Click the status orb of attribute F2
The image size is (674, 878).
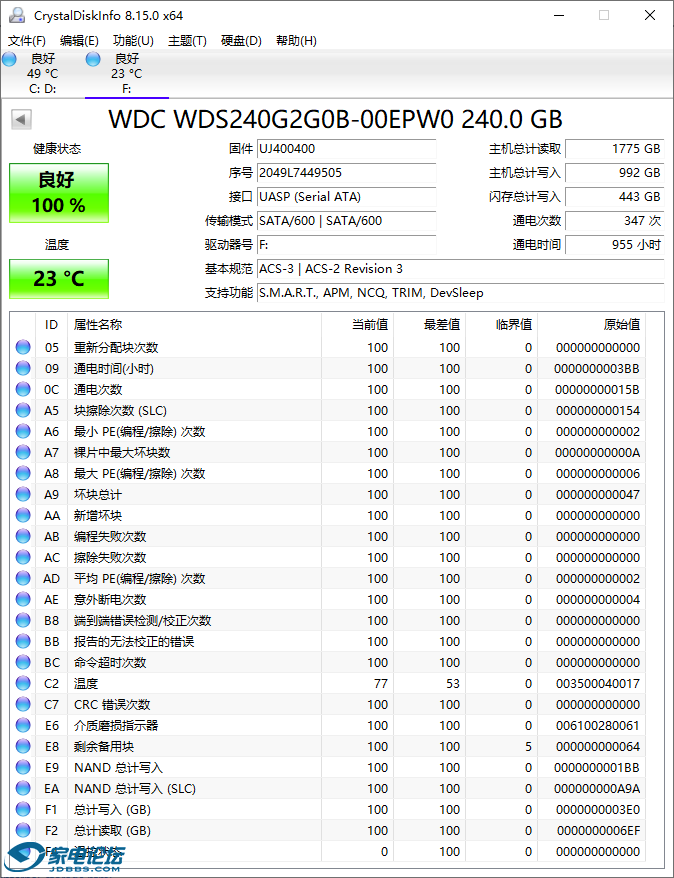[x=23, y=830]
